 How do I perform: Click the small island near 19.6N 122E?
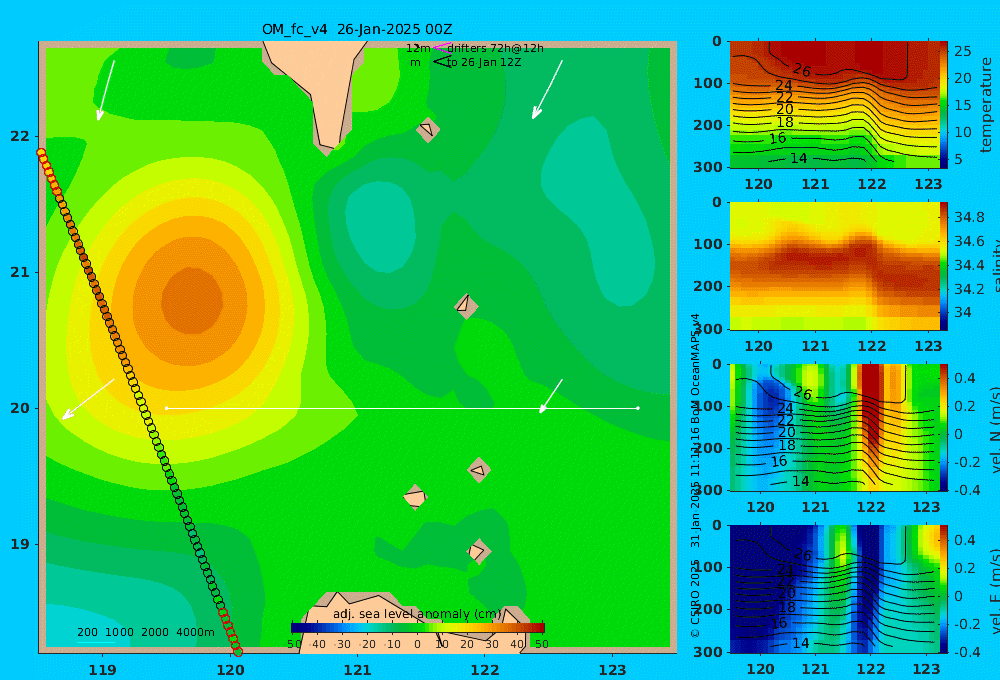click(x=479, y=471)
